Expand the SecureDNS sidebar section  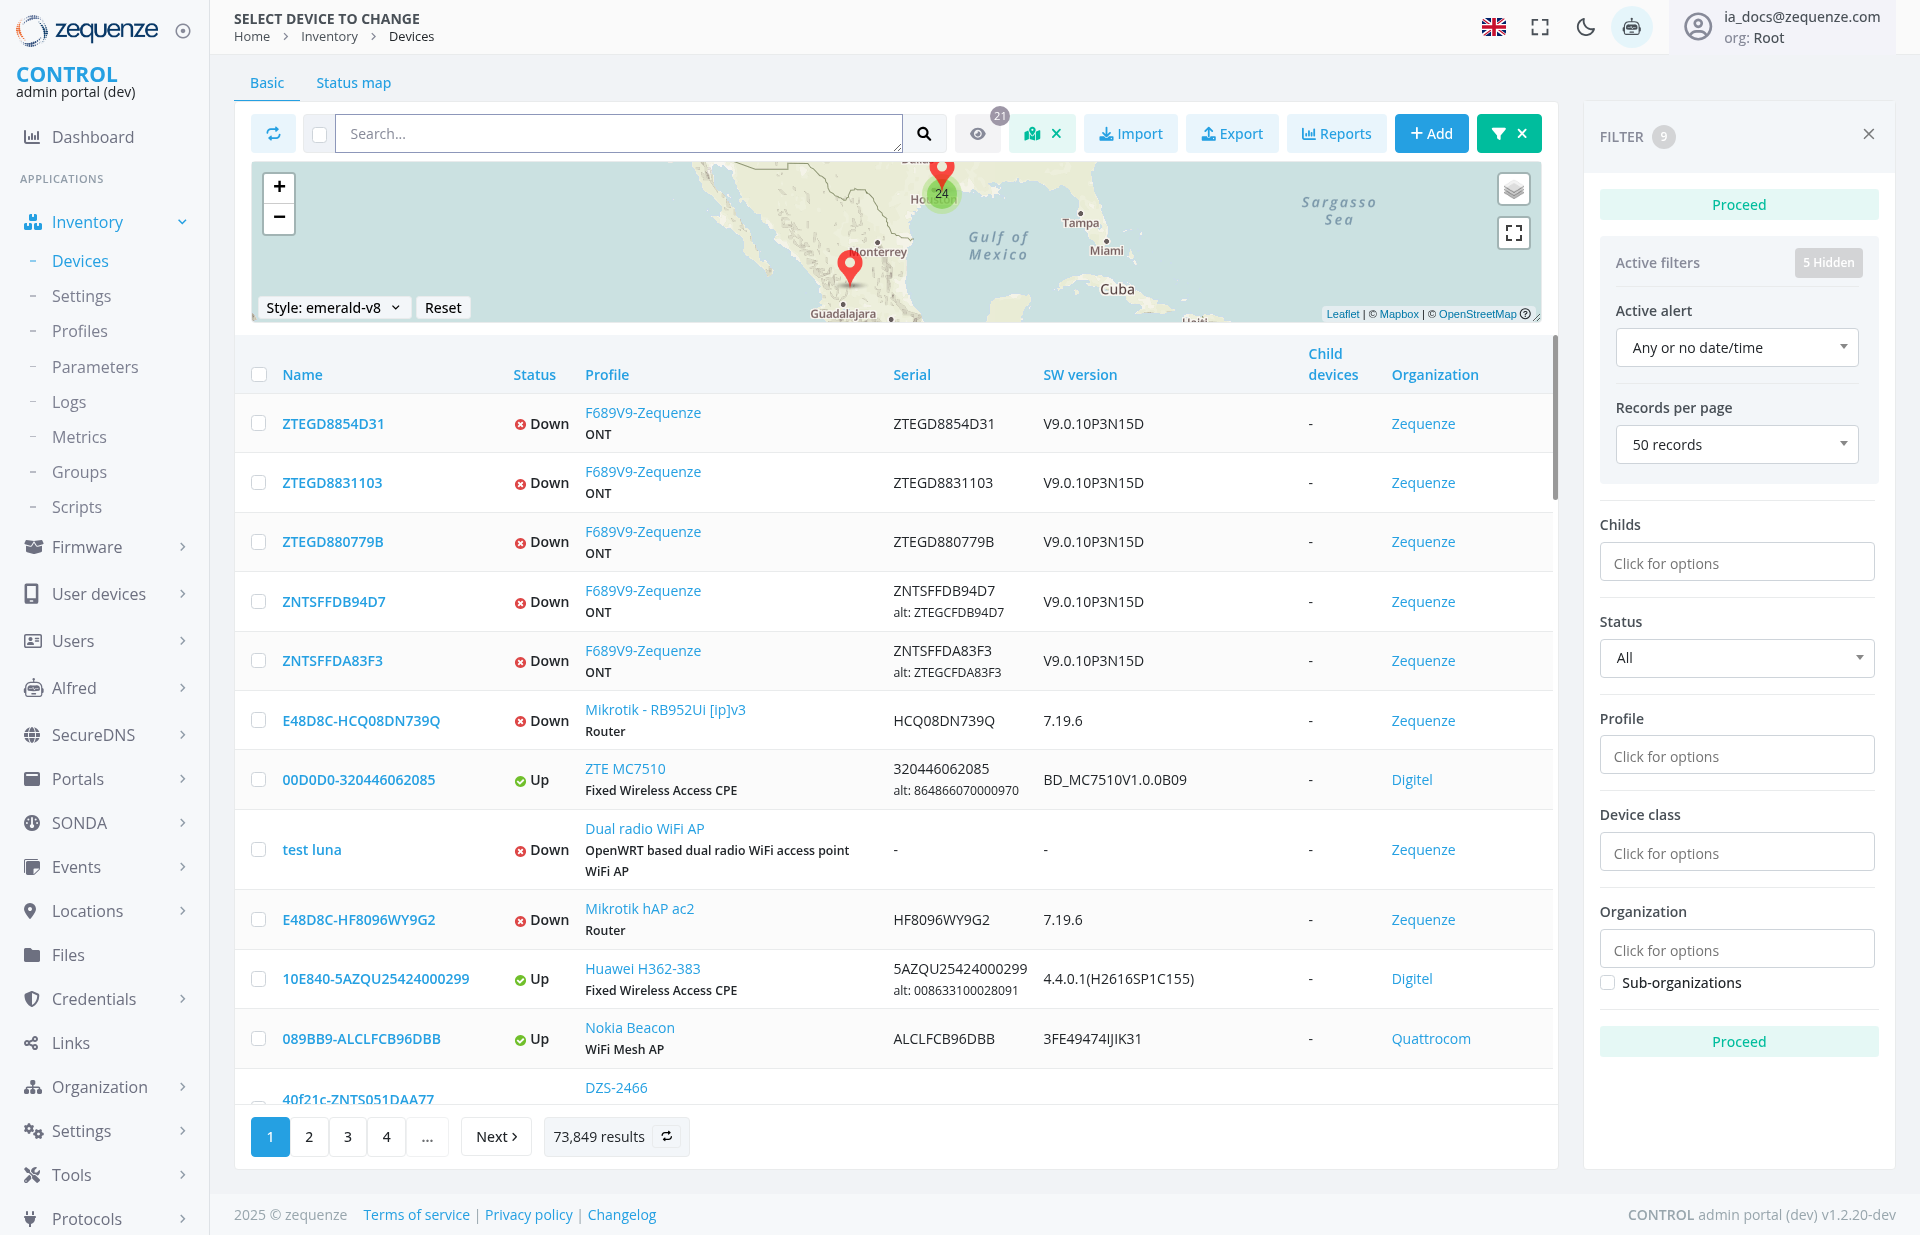point(183,735)
